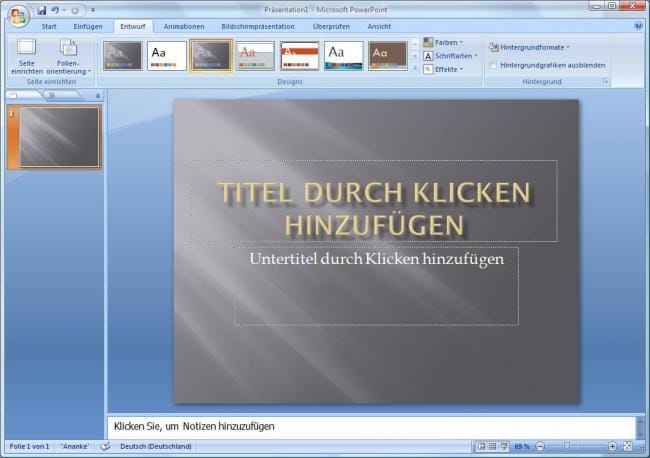Viewport: 650px width, 458px height.
Task: Close the slides pane
Action: [x=98, y=96]
